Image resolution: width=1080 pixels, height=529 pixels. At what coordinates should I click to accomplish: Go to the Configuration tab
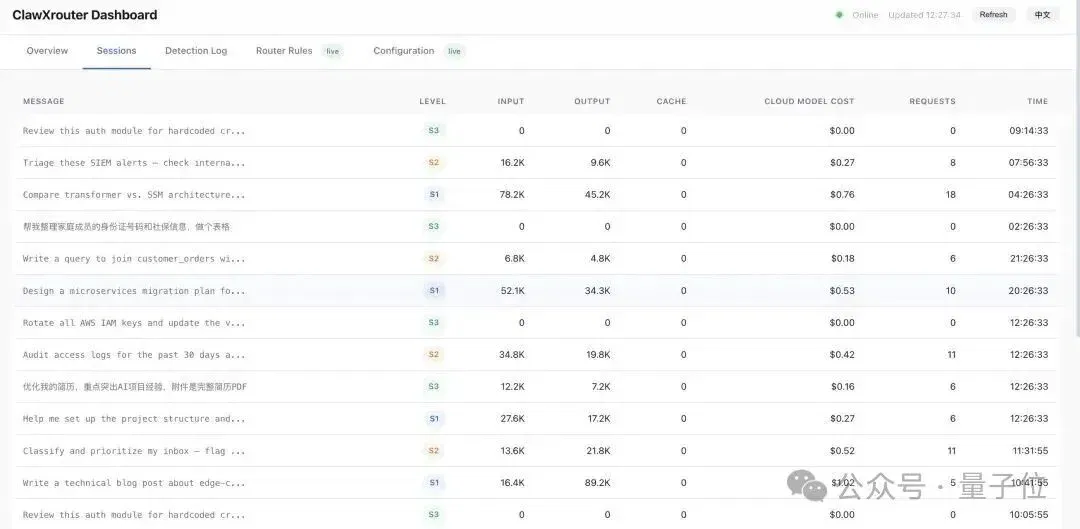click(404, 51)
